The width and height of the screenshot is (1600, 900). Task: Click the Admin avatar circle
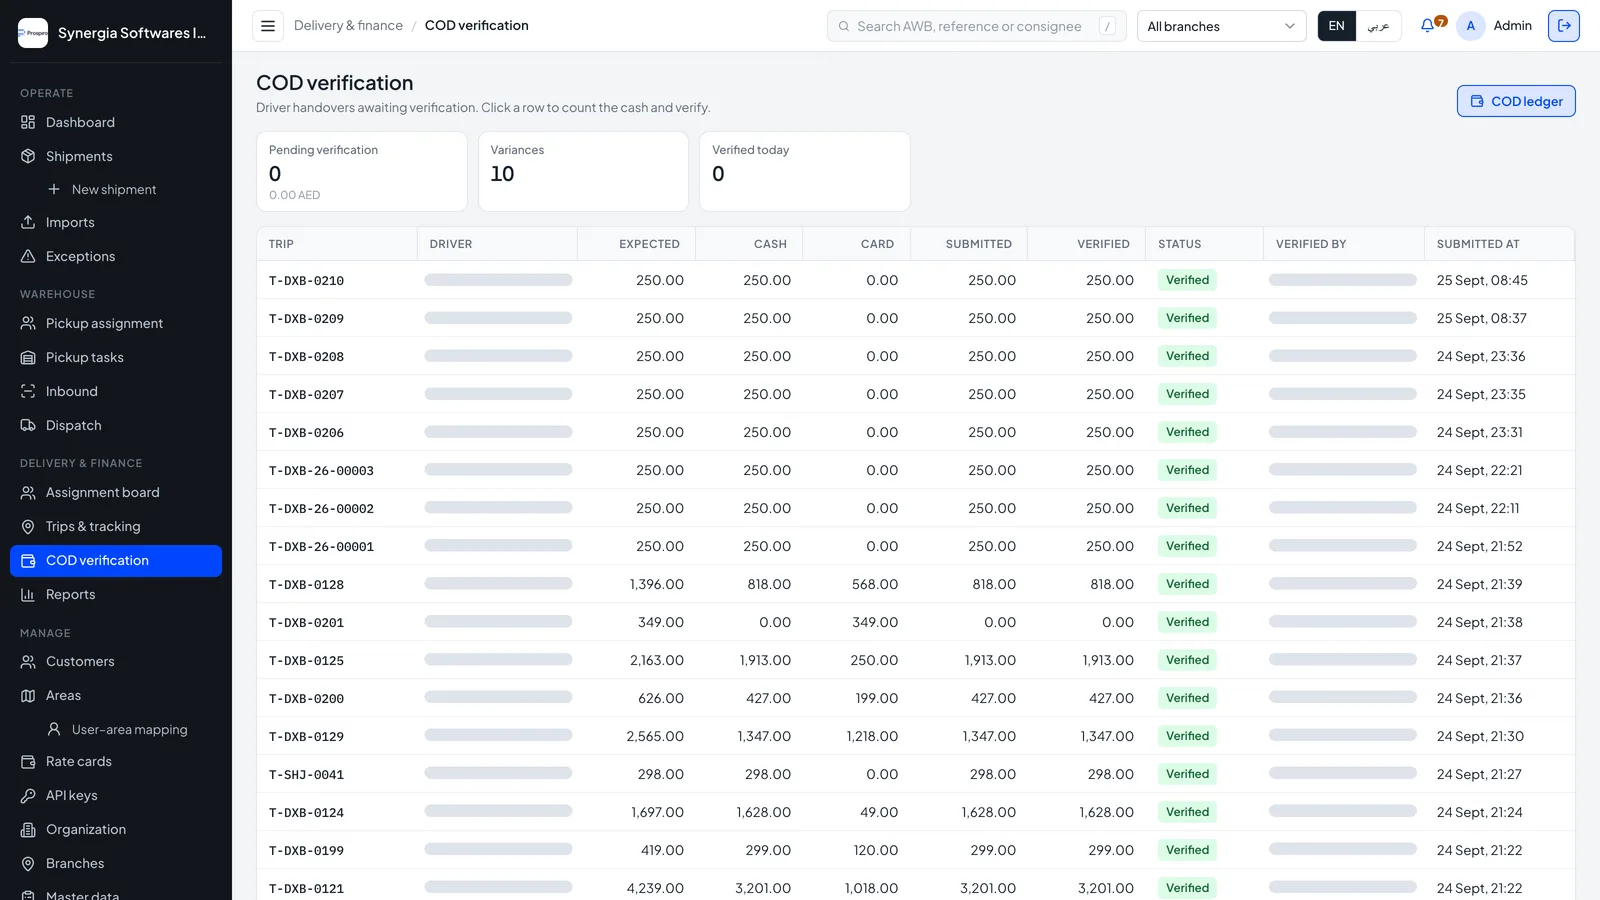coord(1470,26)
